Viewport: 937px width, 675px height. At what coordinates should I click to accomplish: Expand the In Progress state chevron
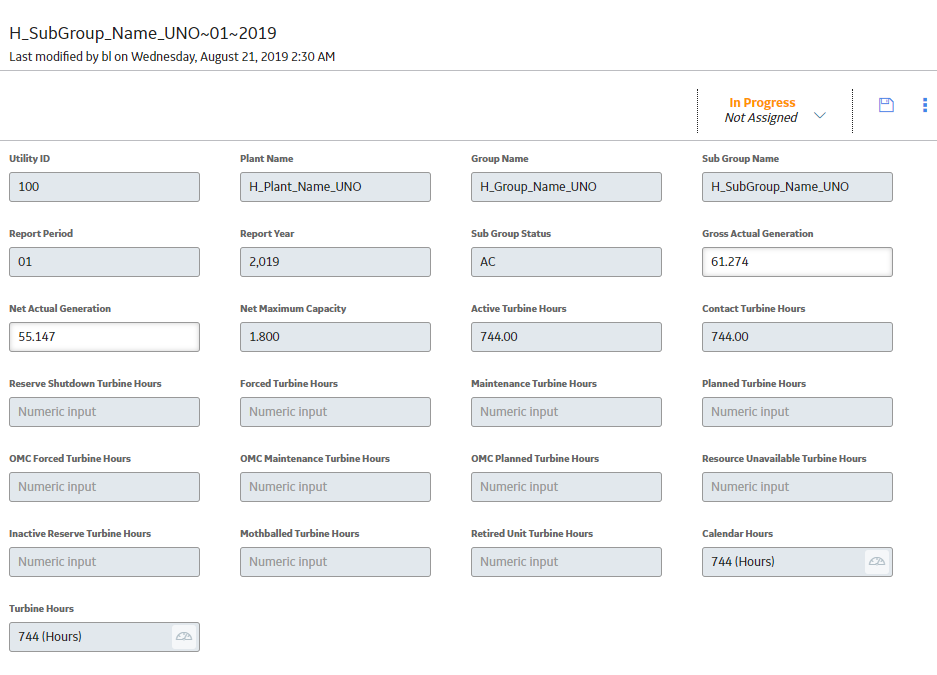820,115
